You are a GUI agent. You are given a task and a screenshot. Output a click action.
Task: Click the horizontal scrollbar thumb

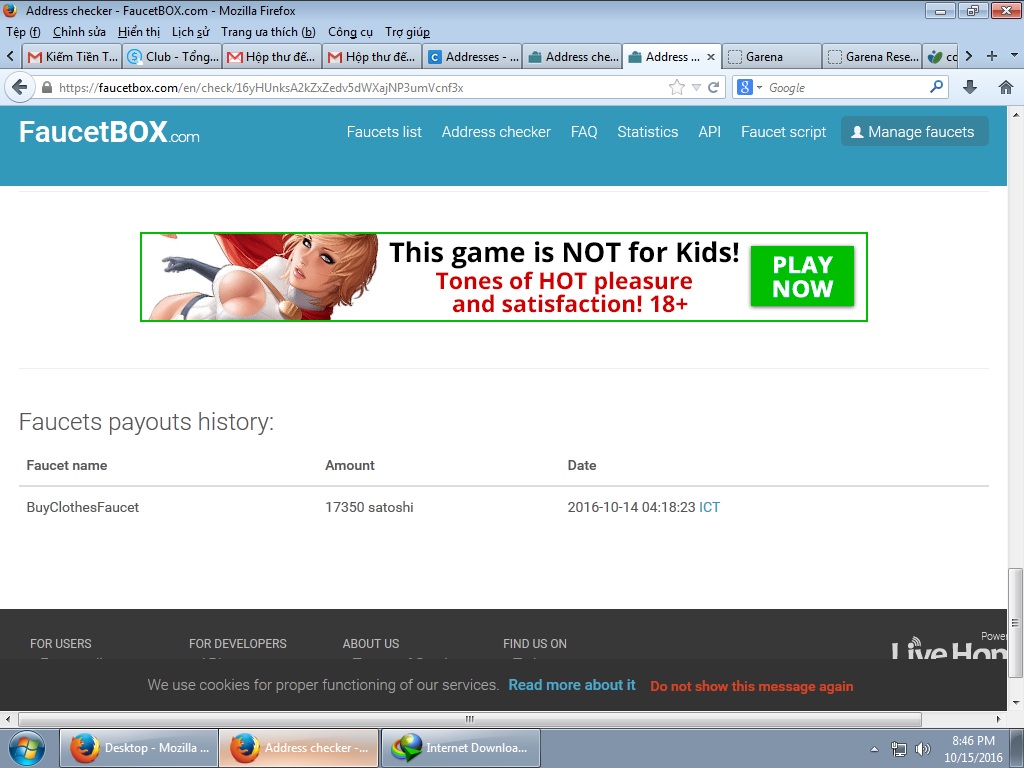(x=470, y=719)
